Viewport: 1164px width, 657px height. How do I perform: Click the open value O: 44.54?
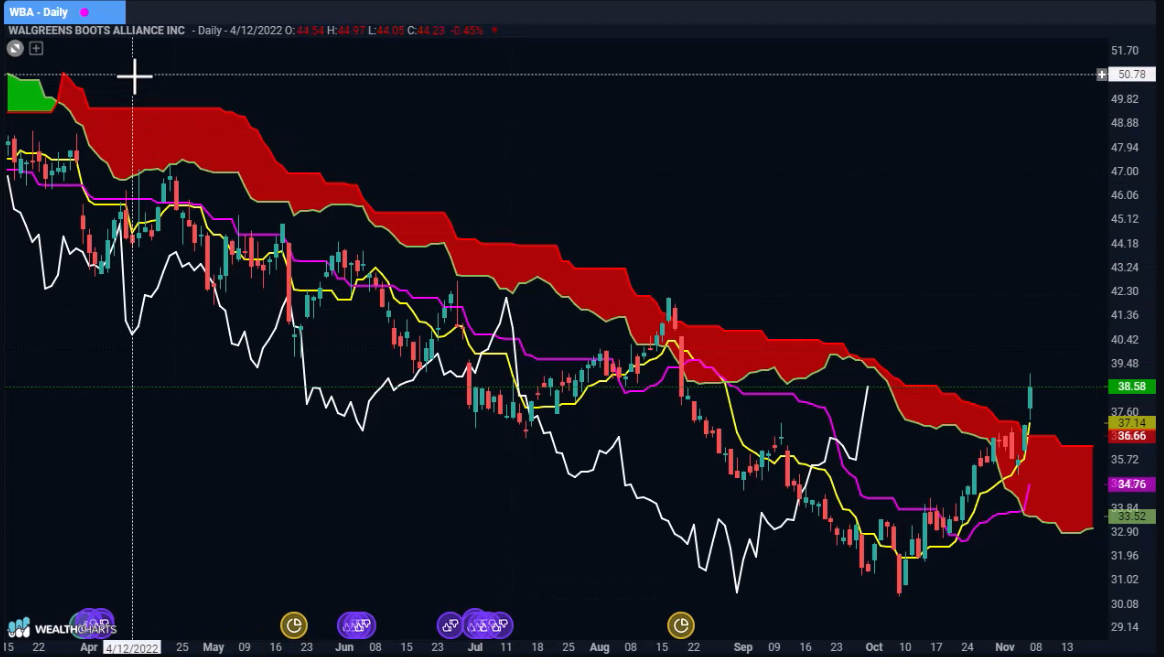[304, 30]
